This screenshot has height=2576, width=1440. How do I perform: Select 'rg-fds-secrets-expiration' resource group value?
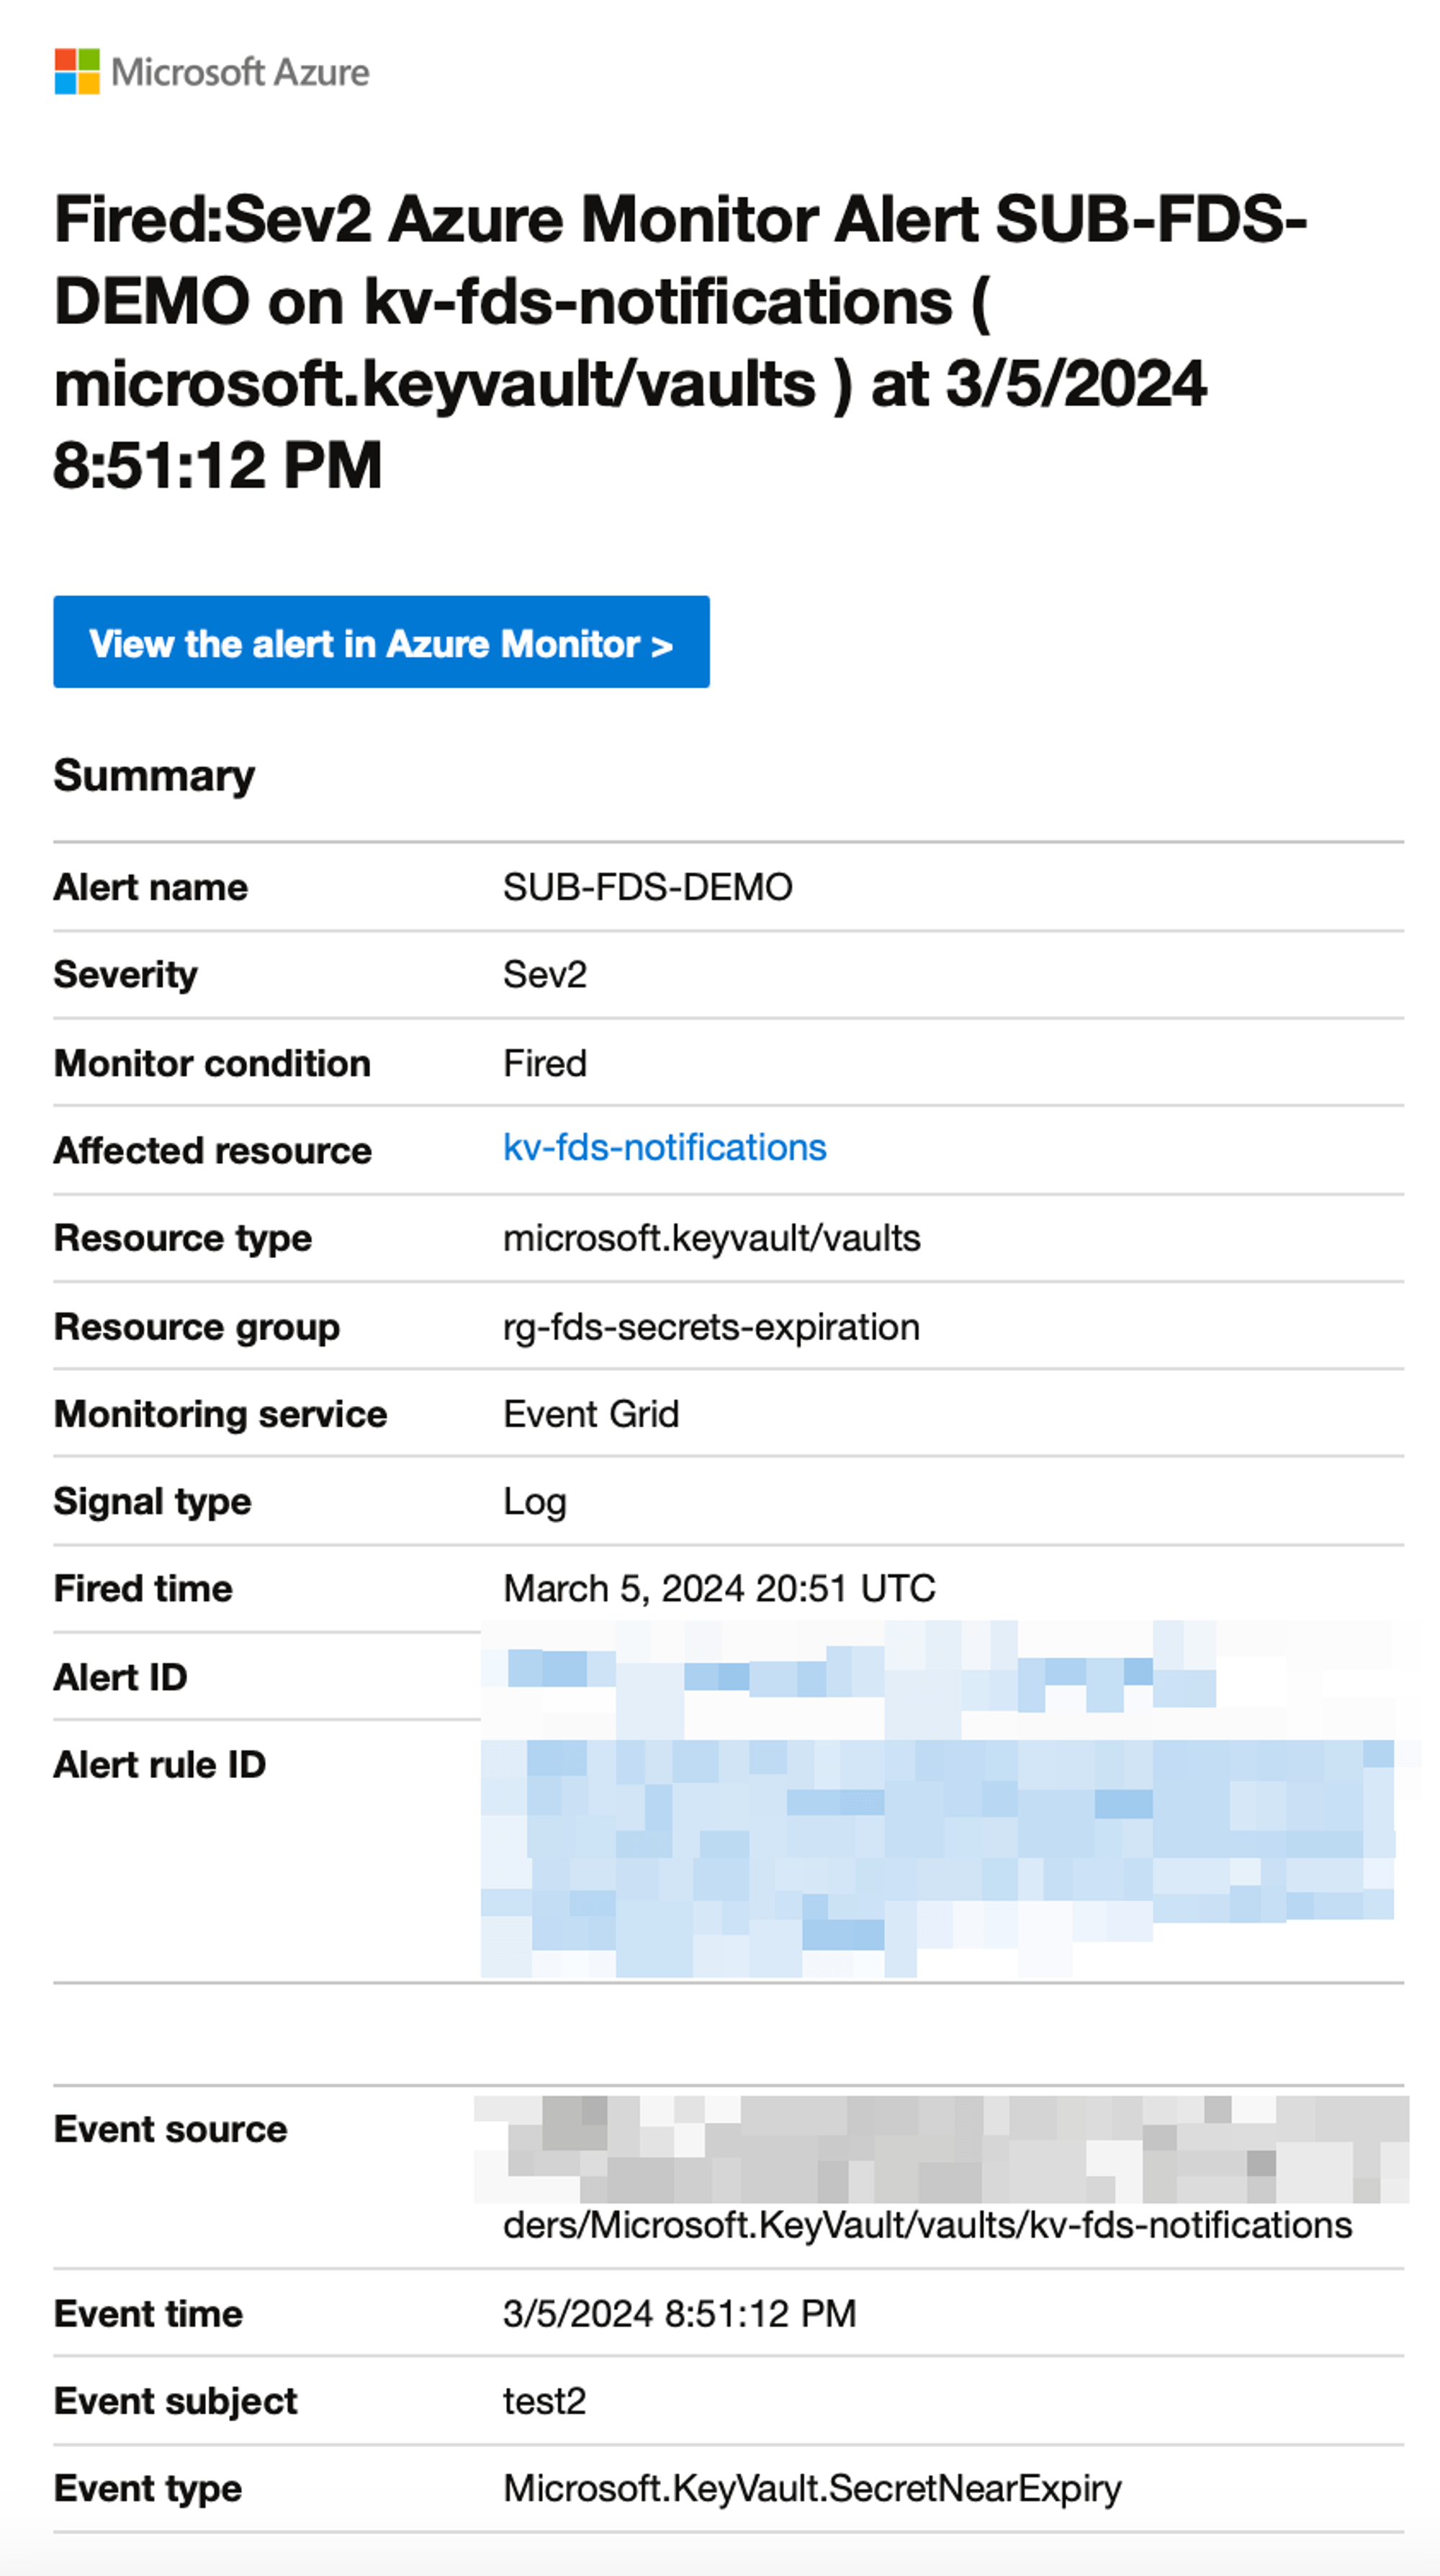711,1327
